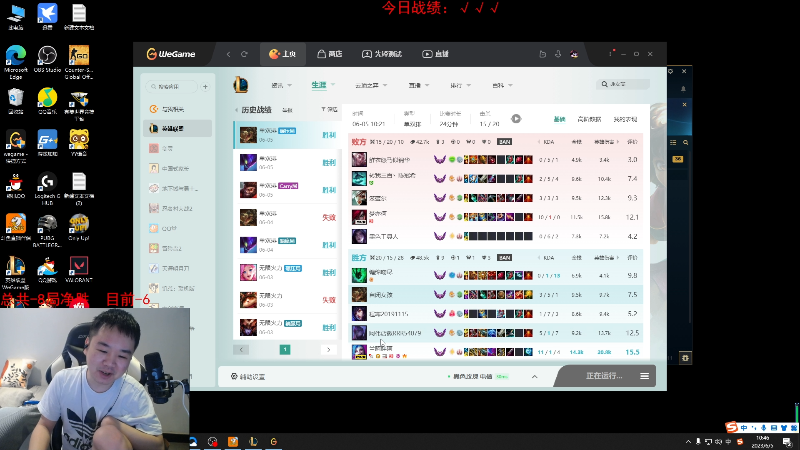Image resolution: width=800 pixels, height=450 pixels.
Task: Open VALORANT desktop shortcut
Action: (x=79, y=269)
